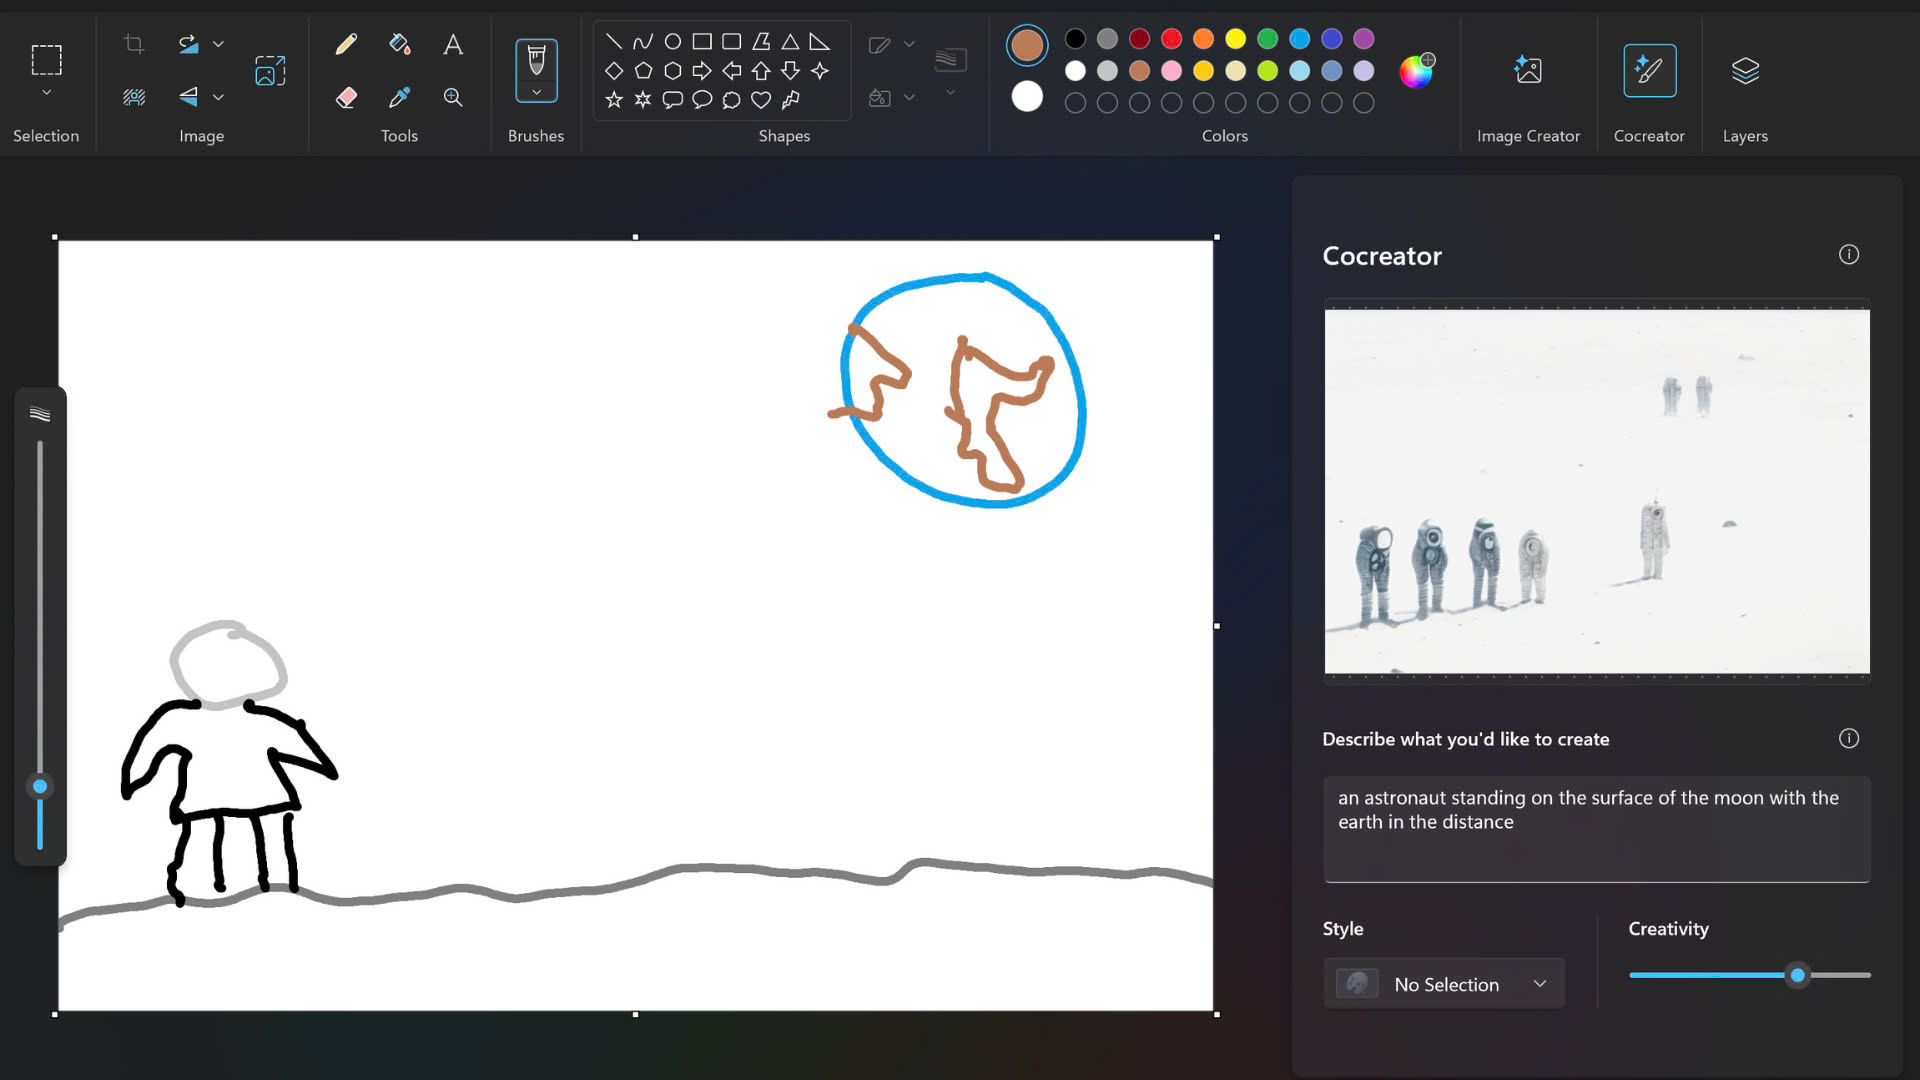Toggle the Cocreator panel button

1649,71
